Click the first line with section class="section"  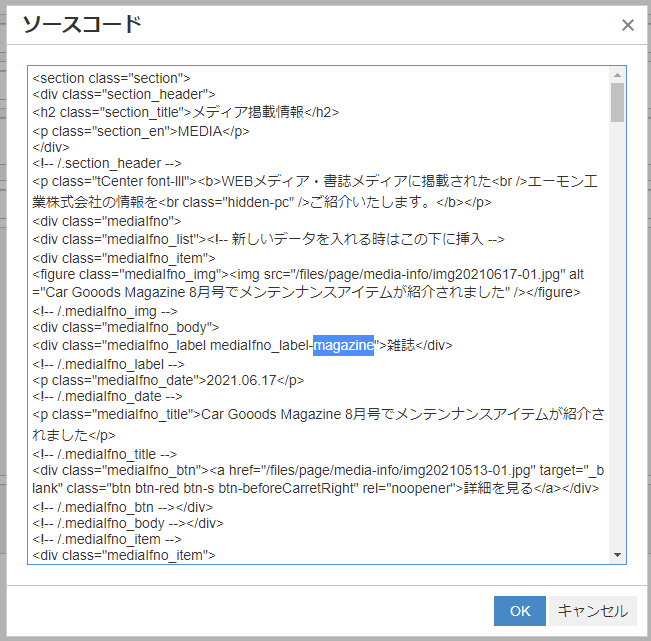(111, 77)
